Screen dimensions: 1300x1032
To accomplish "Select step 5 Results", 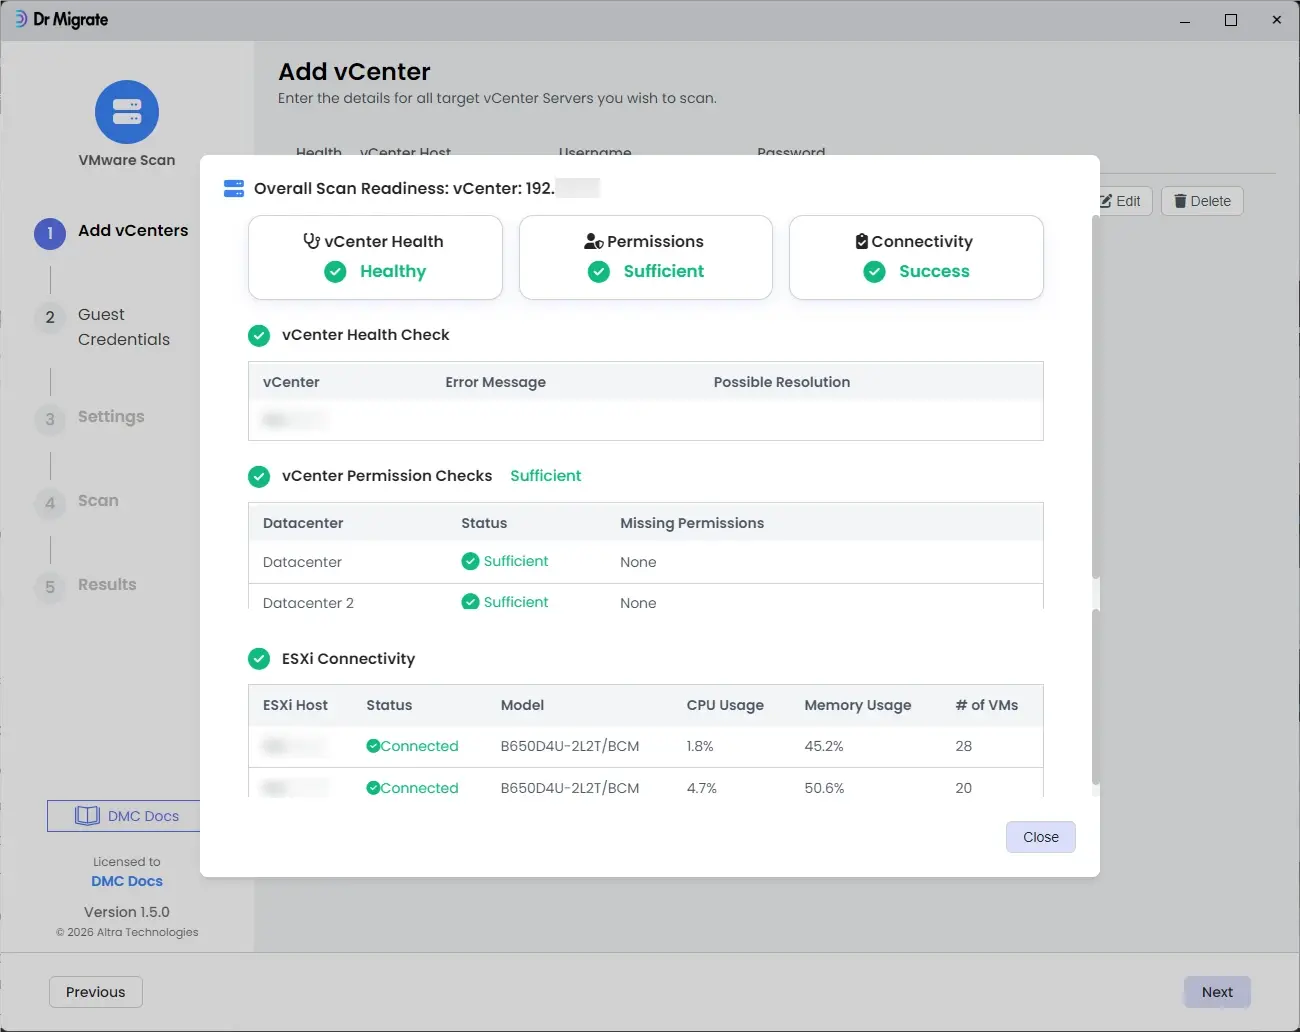I will pyautogui.click(x=86, y=585).
